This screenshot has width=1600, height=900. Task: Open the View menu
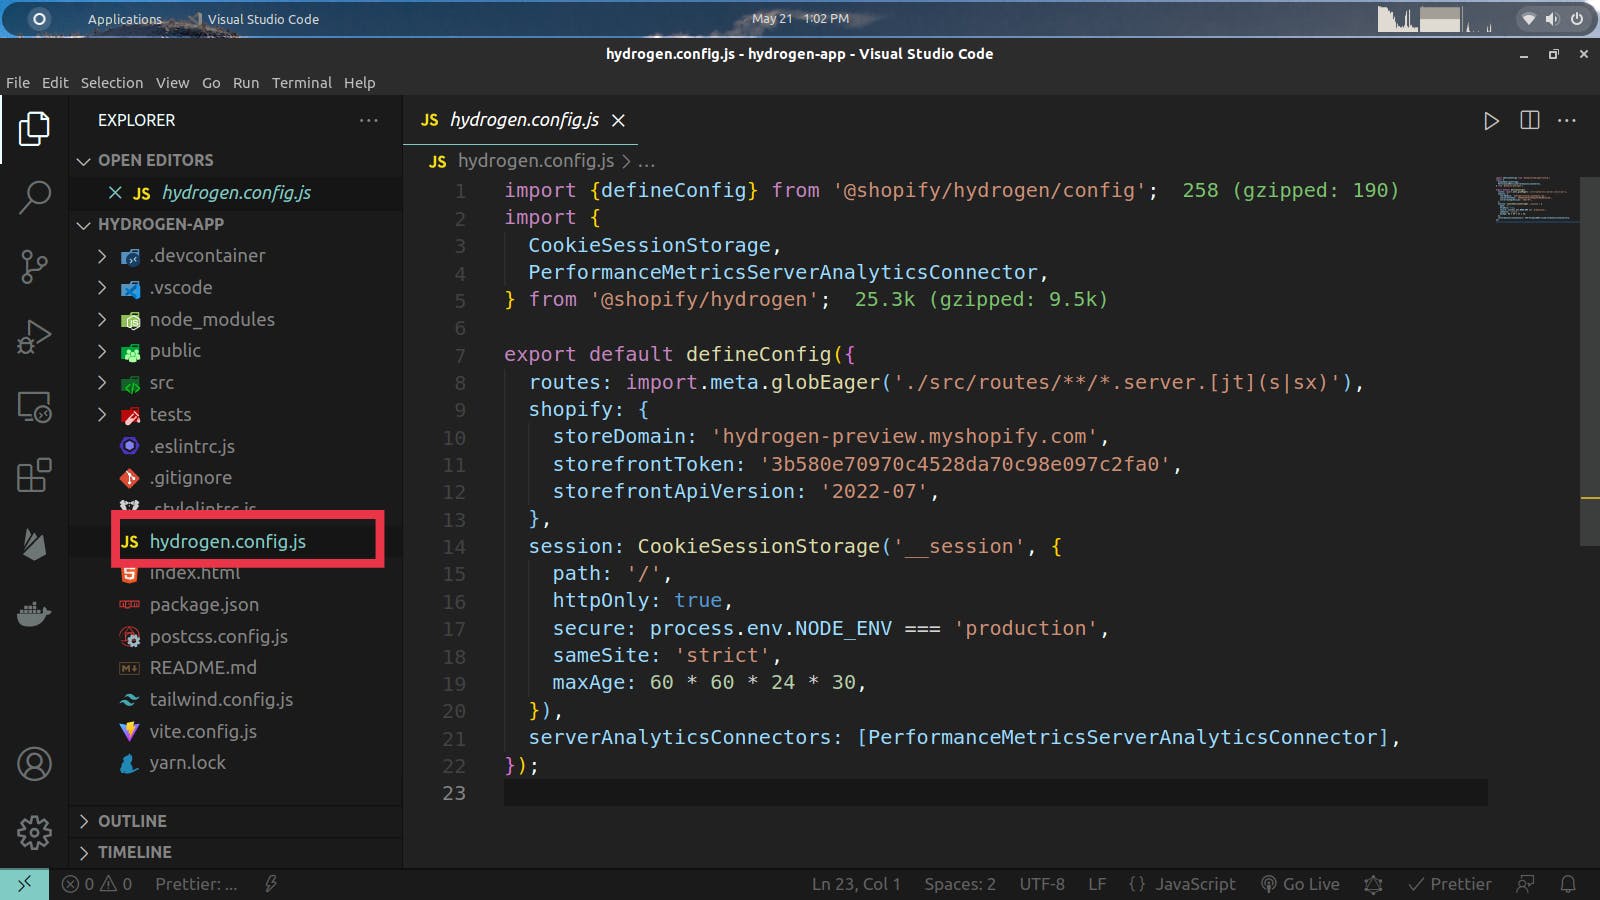172,83
